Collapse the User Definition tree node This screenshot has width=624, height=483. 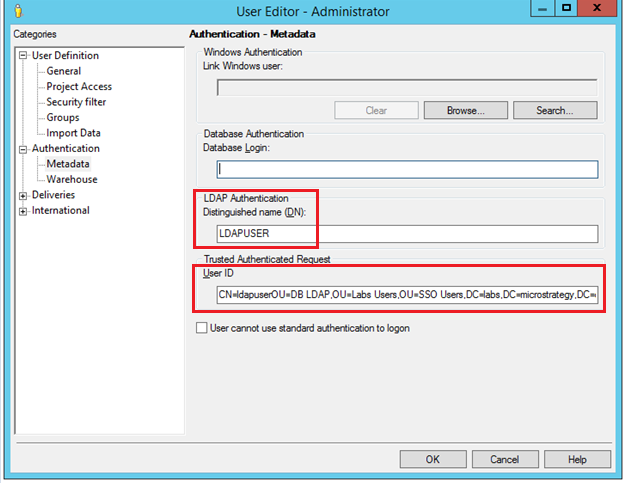23,56
